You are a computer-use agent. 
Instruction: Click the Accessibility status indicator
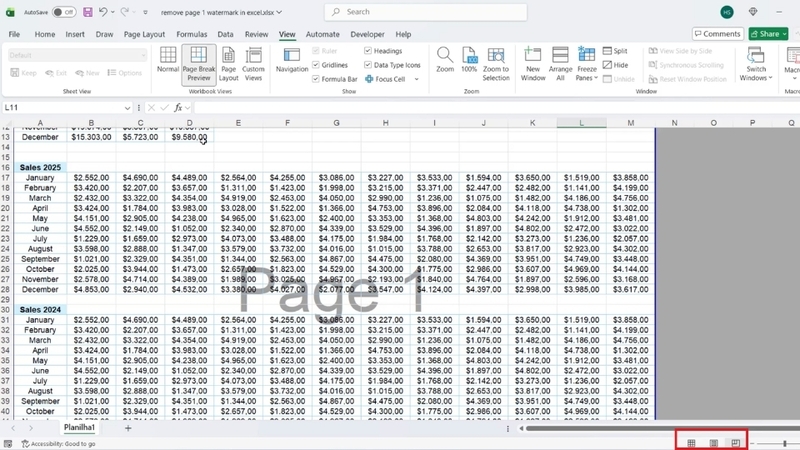coord(59,444)
